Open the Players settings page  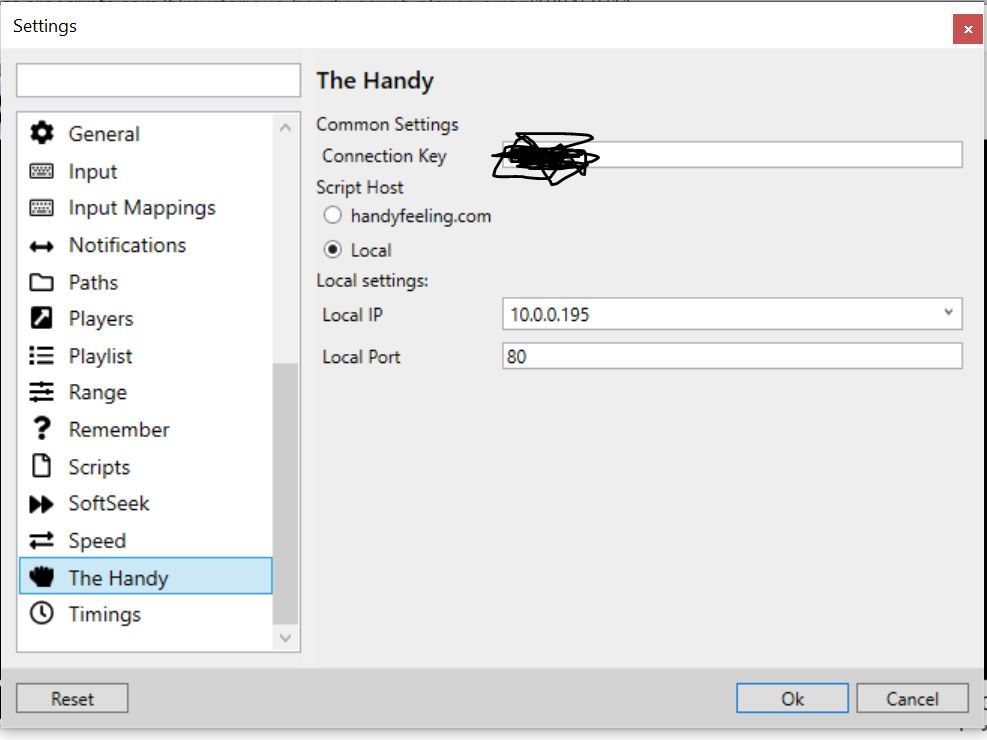point(146,318)
